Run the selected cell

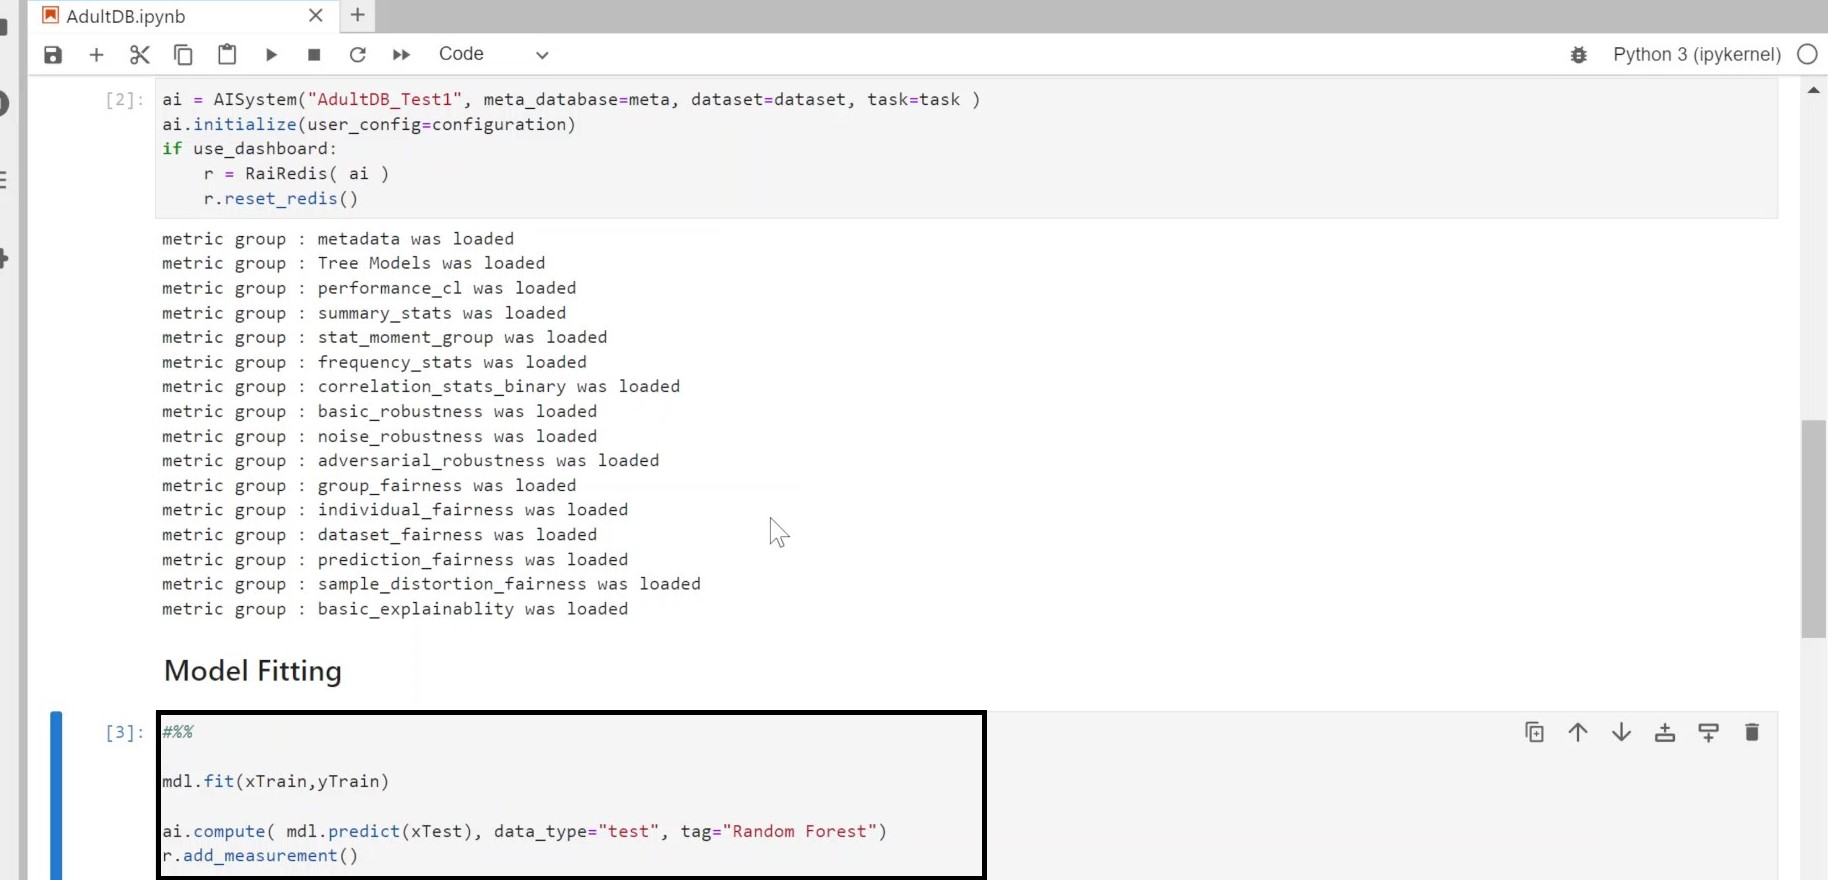point(271,55)
